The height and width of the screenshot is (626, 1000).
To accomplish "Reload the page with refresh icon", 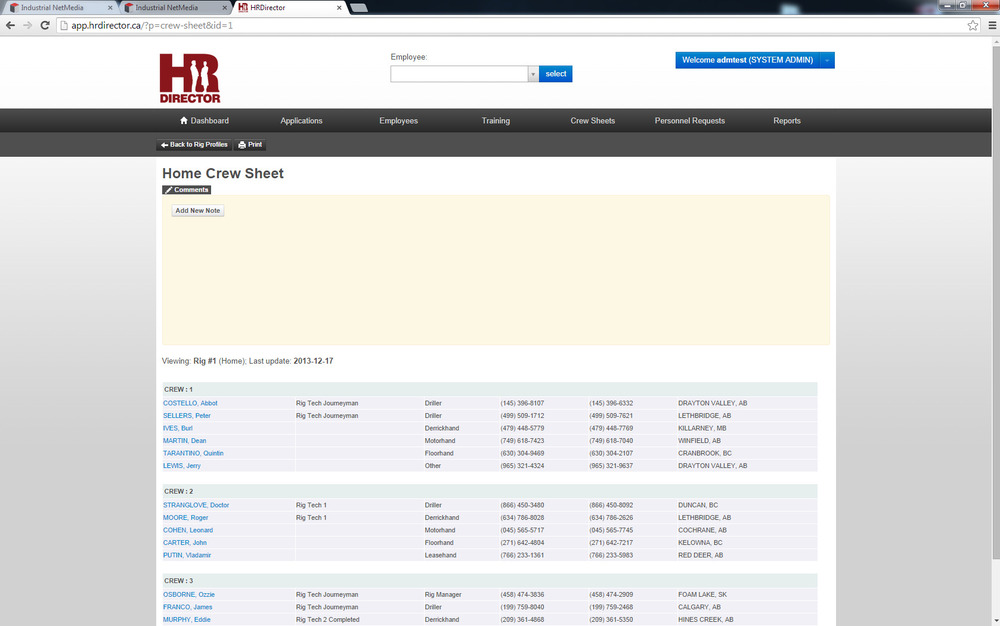I will (x=45, y=25).
